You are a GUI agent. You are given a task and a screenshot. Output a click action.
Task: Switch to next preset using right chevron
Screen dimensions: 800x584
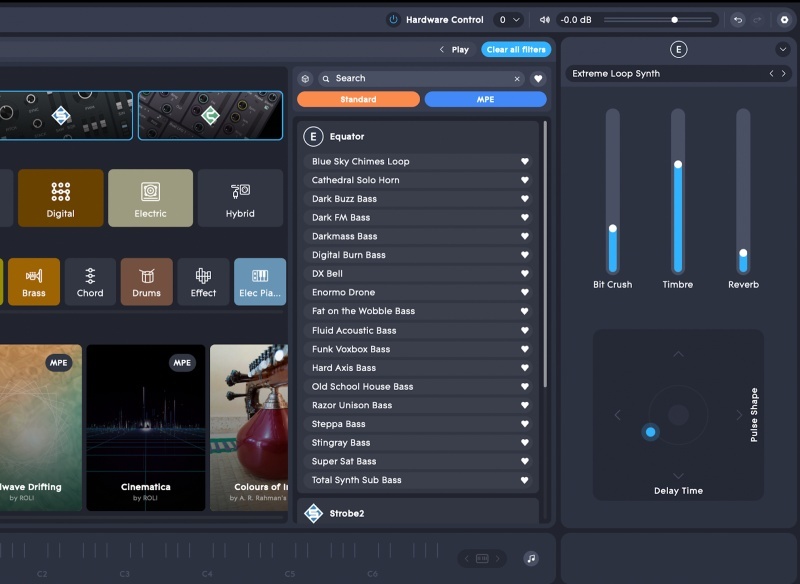point(784,74)
